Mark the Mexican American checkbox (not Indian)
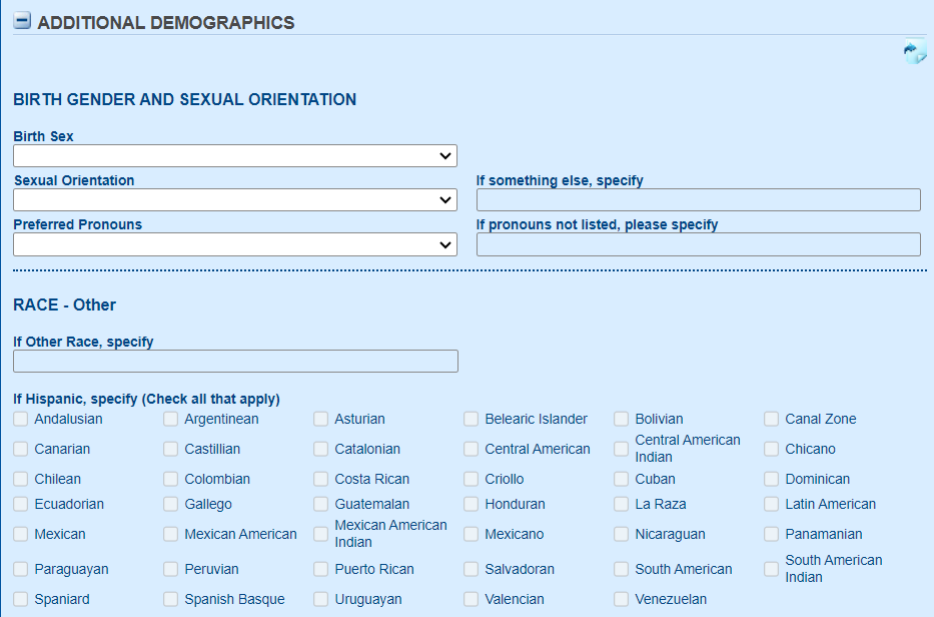Viewport: 934px width, 617px height. [x=171, y=534]
